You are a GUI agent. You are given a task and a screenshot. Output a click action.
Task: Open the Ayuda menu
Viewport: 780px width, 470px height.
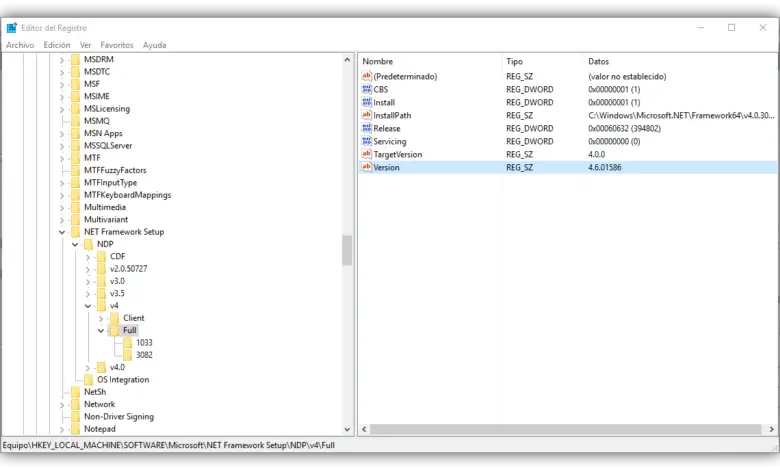154,45
